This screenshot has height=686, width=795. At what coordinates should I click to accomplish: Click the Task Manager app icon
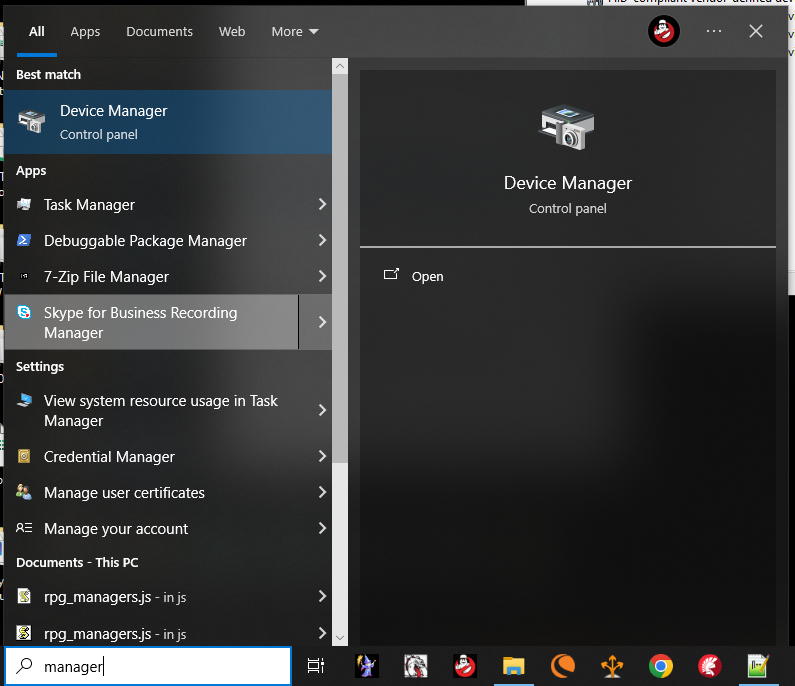click(x=24, y=204)
